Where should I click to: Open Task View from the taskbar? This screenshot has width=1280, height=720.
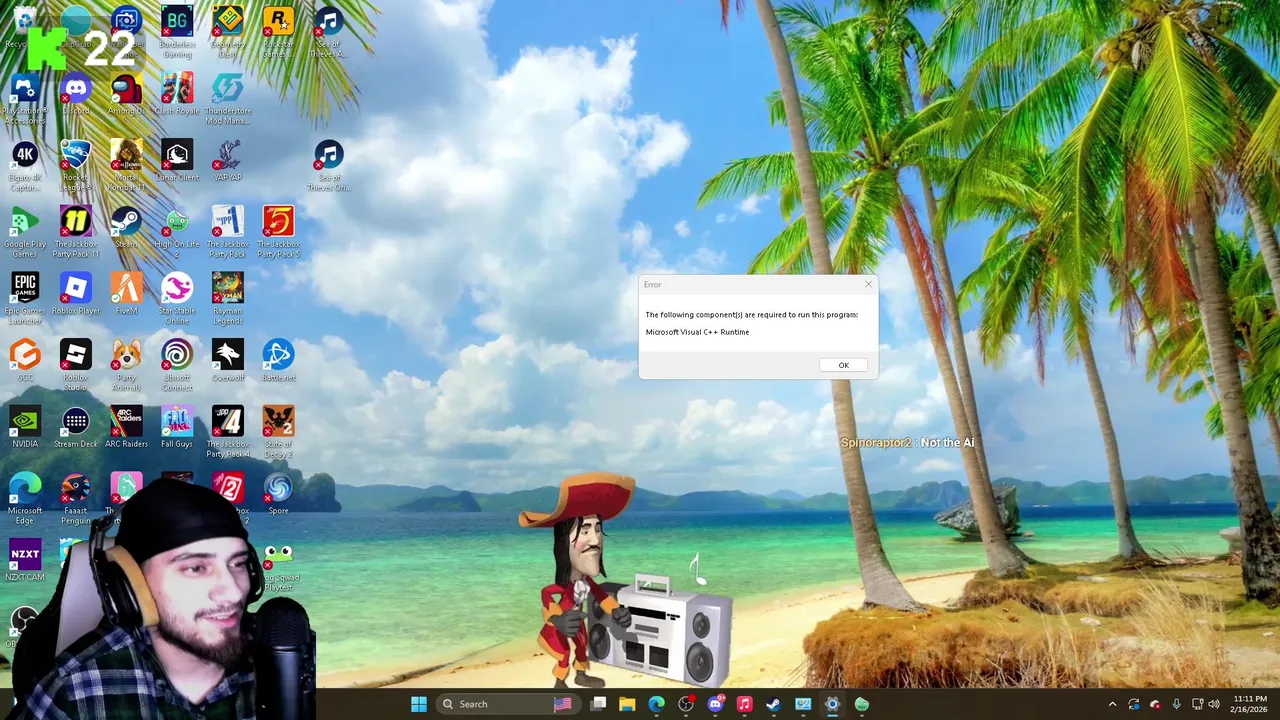(598, 704)
